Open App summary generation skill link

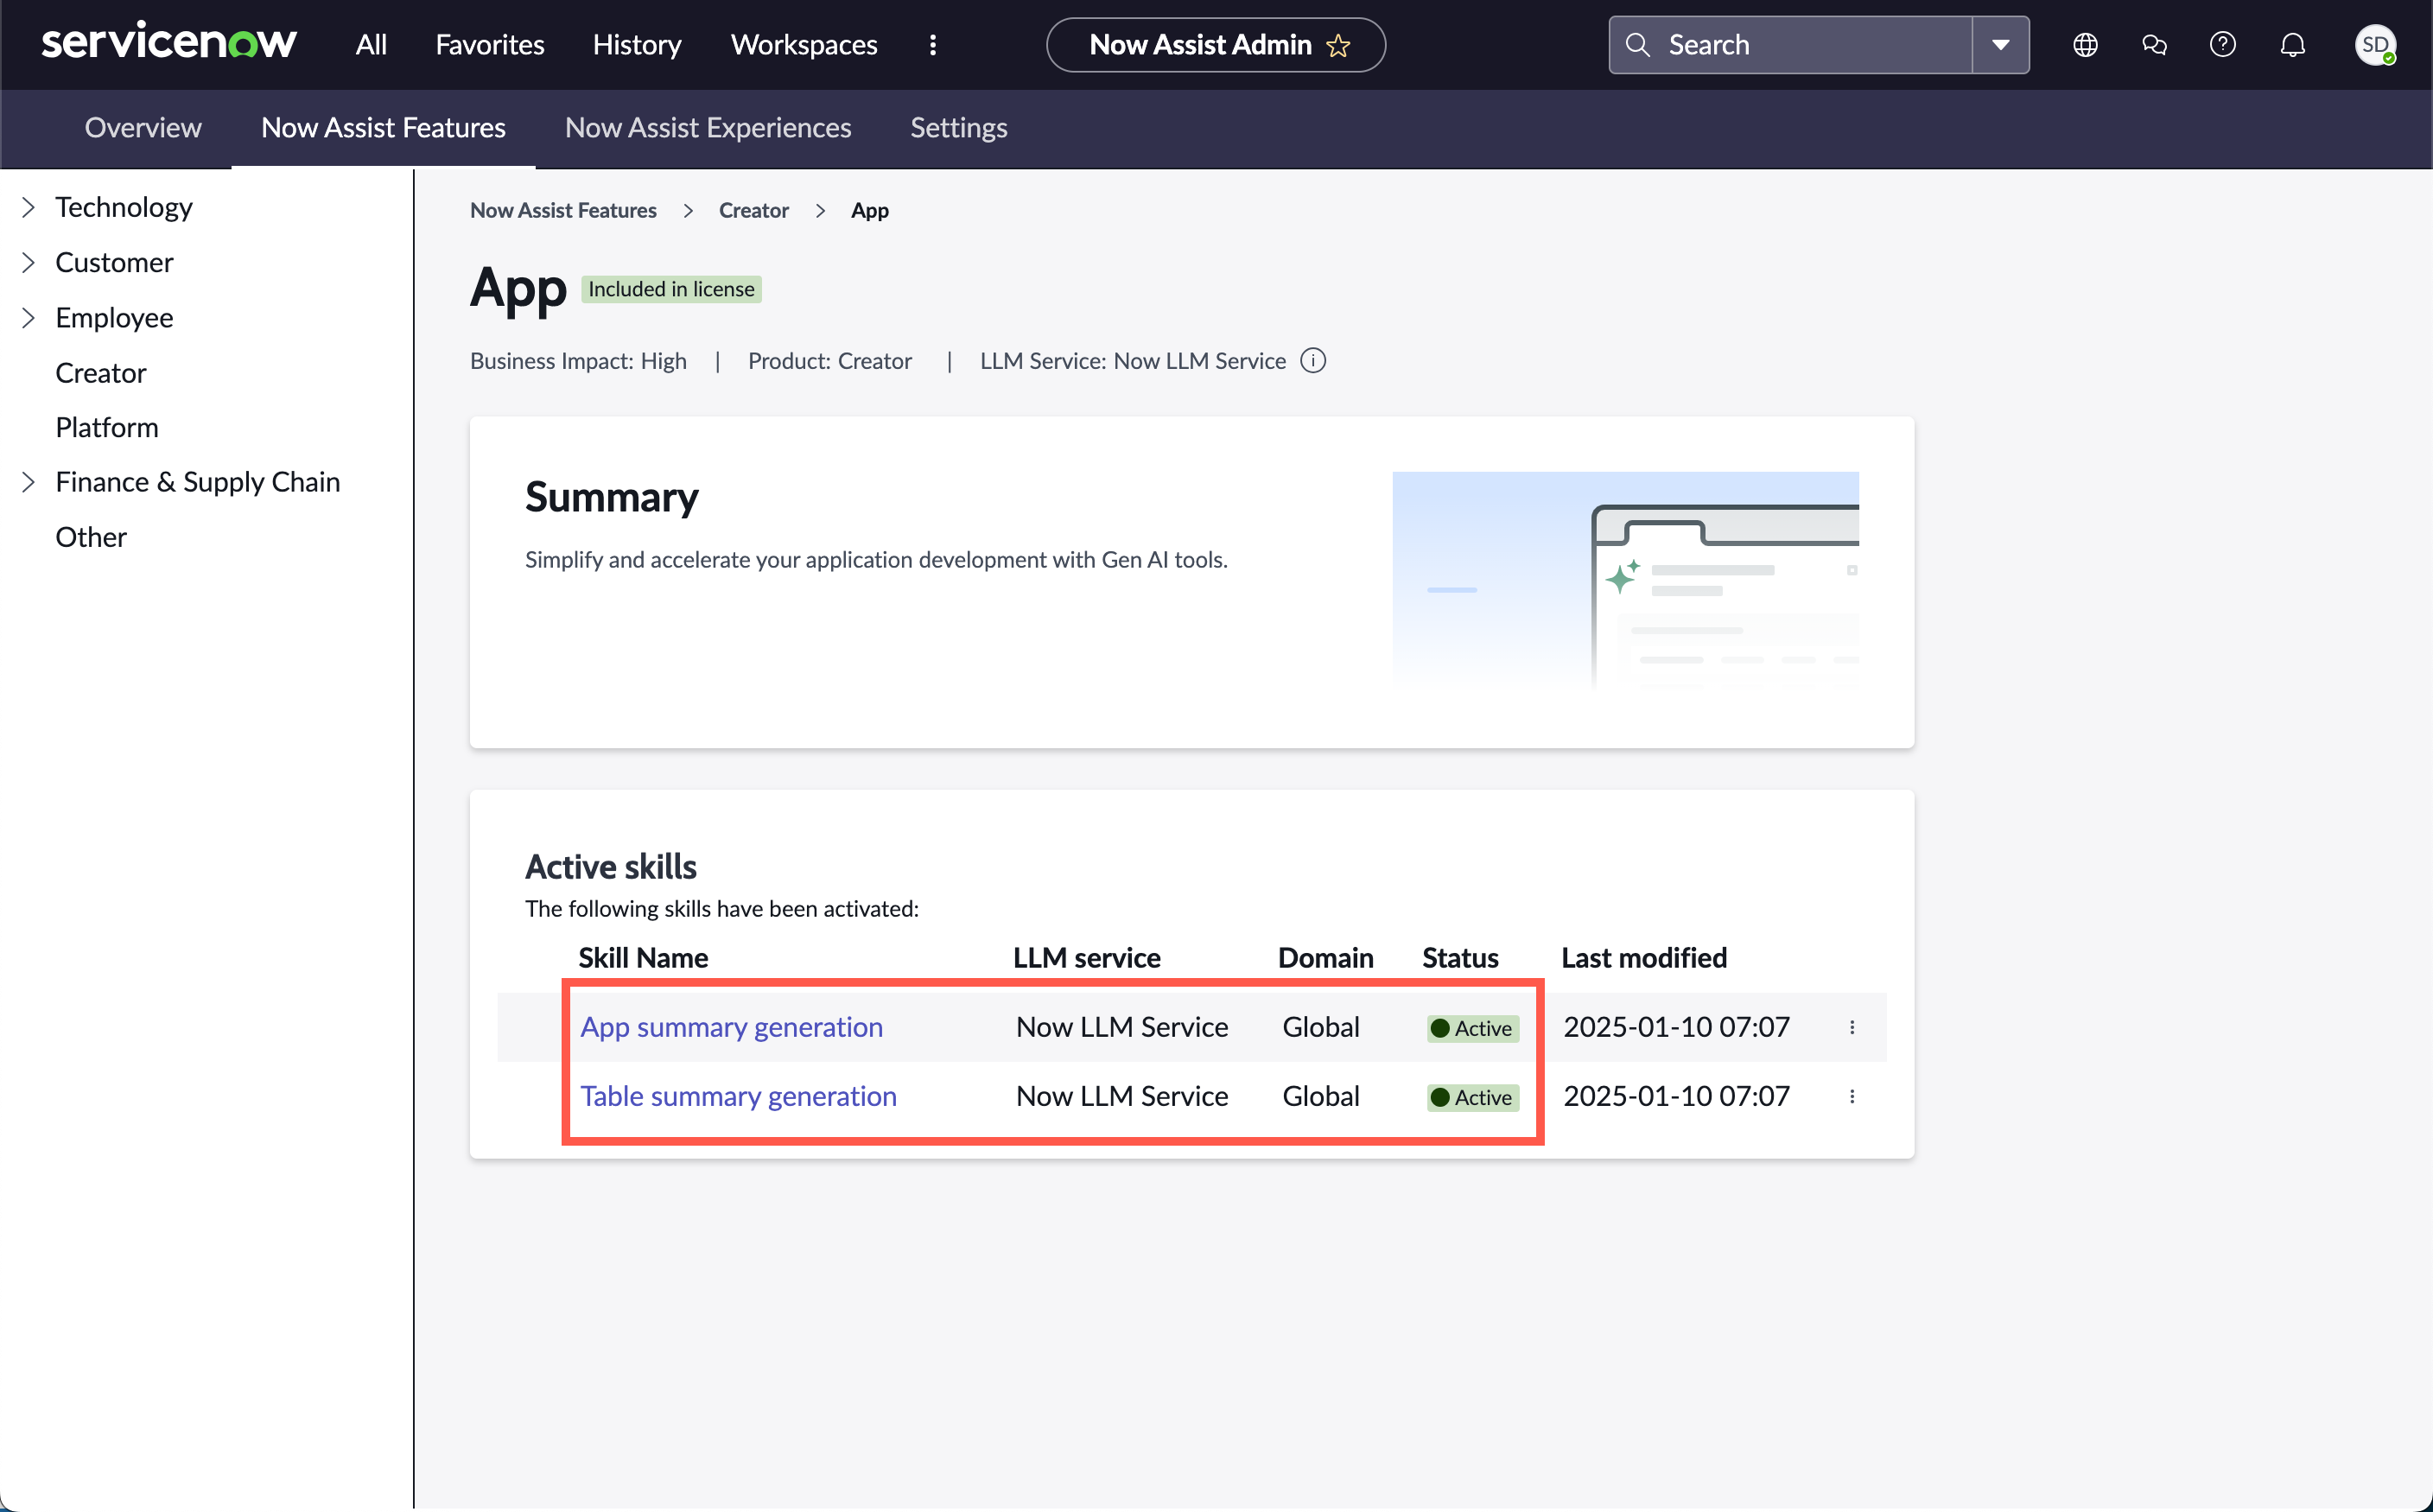[732, 1027]
